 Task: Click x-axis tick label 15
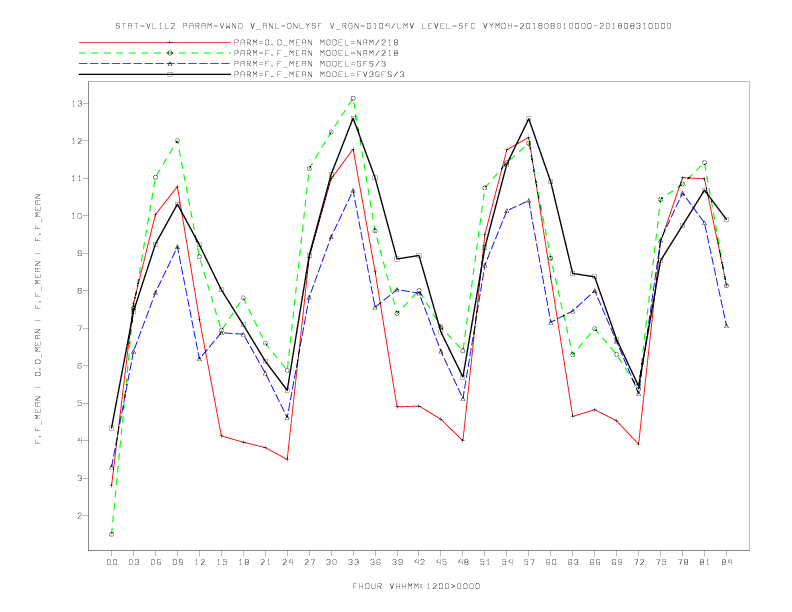(221, 562)
